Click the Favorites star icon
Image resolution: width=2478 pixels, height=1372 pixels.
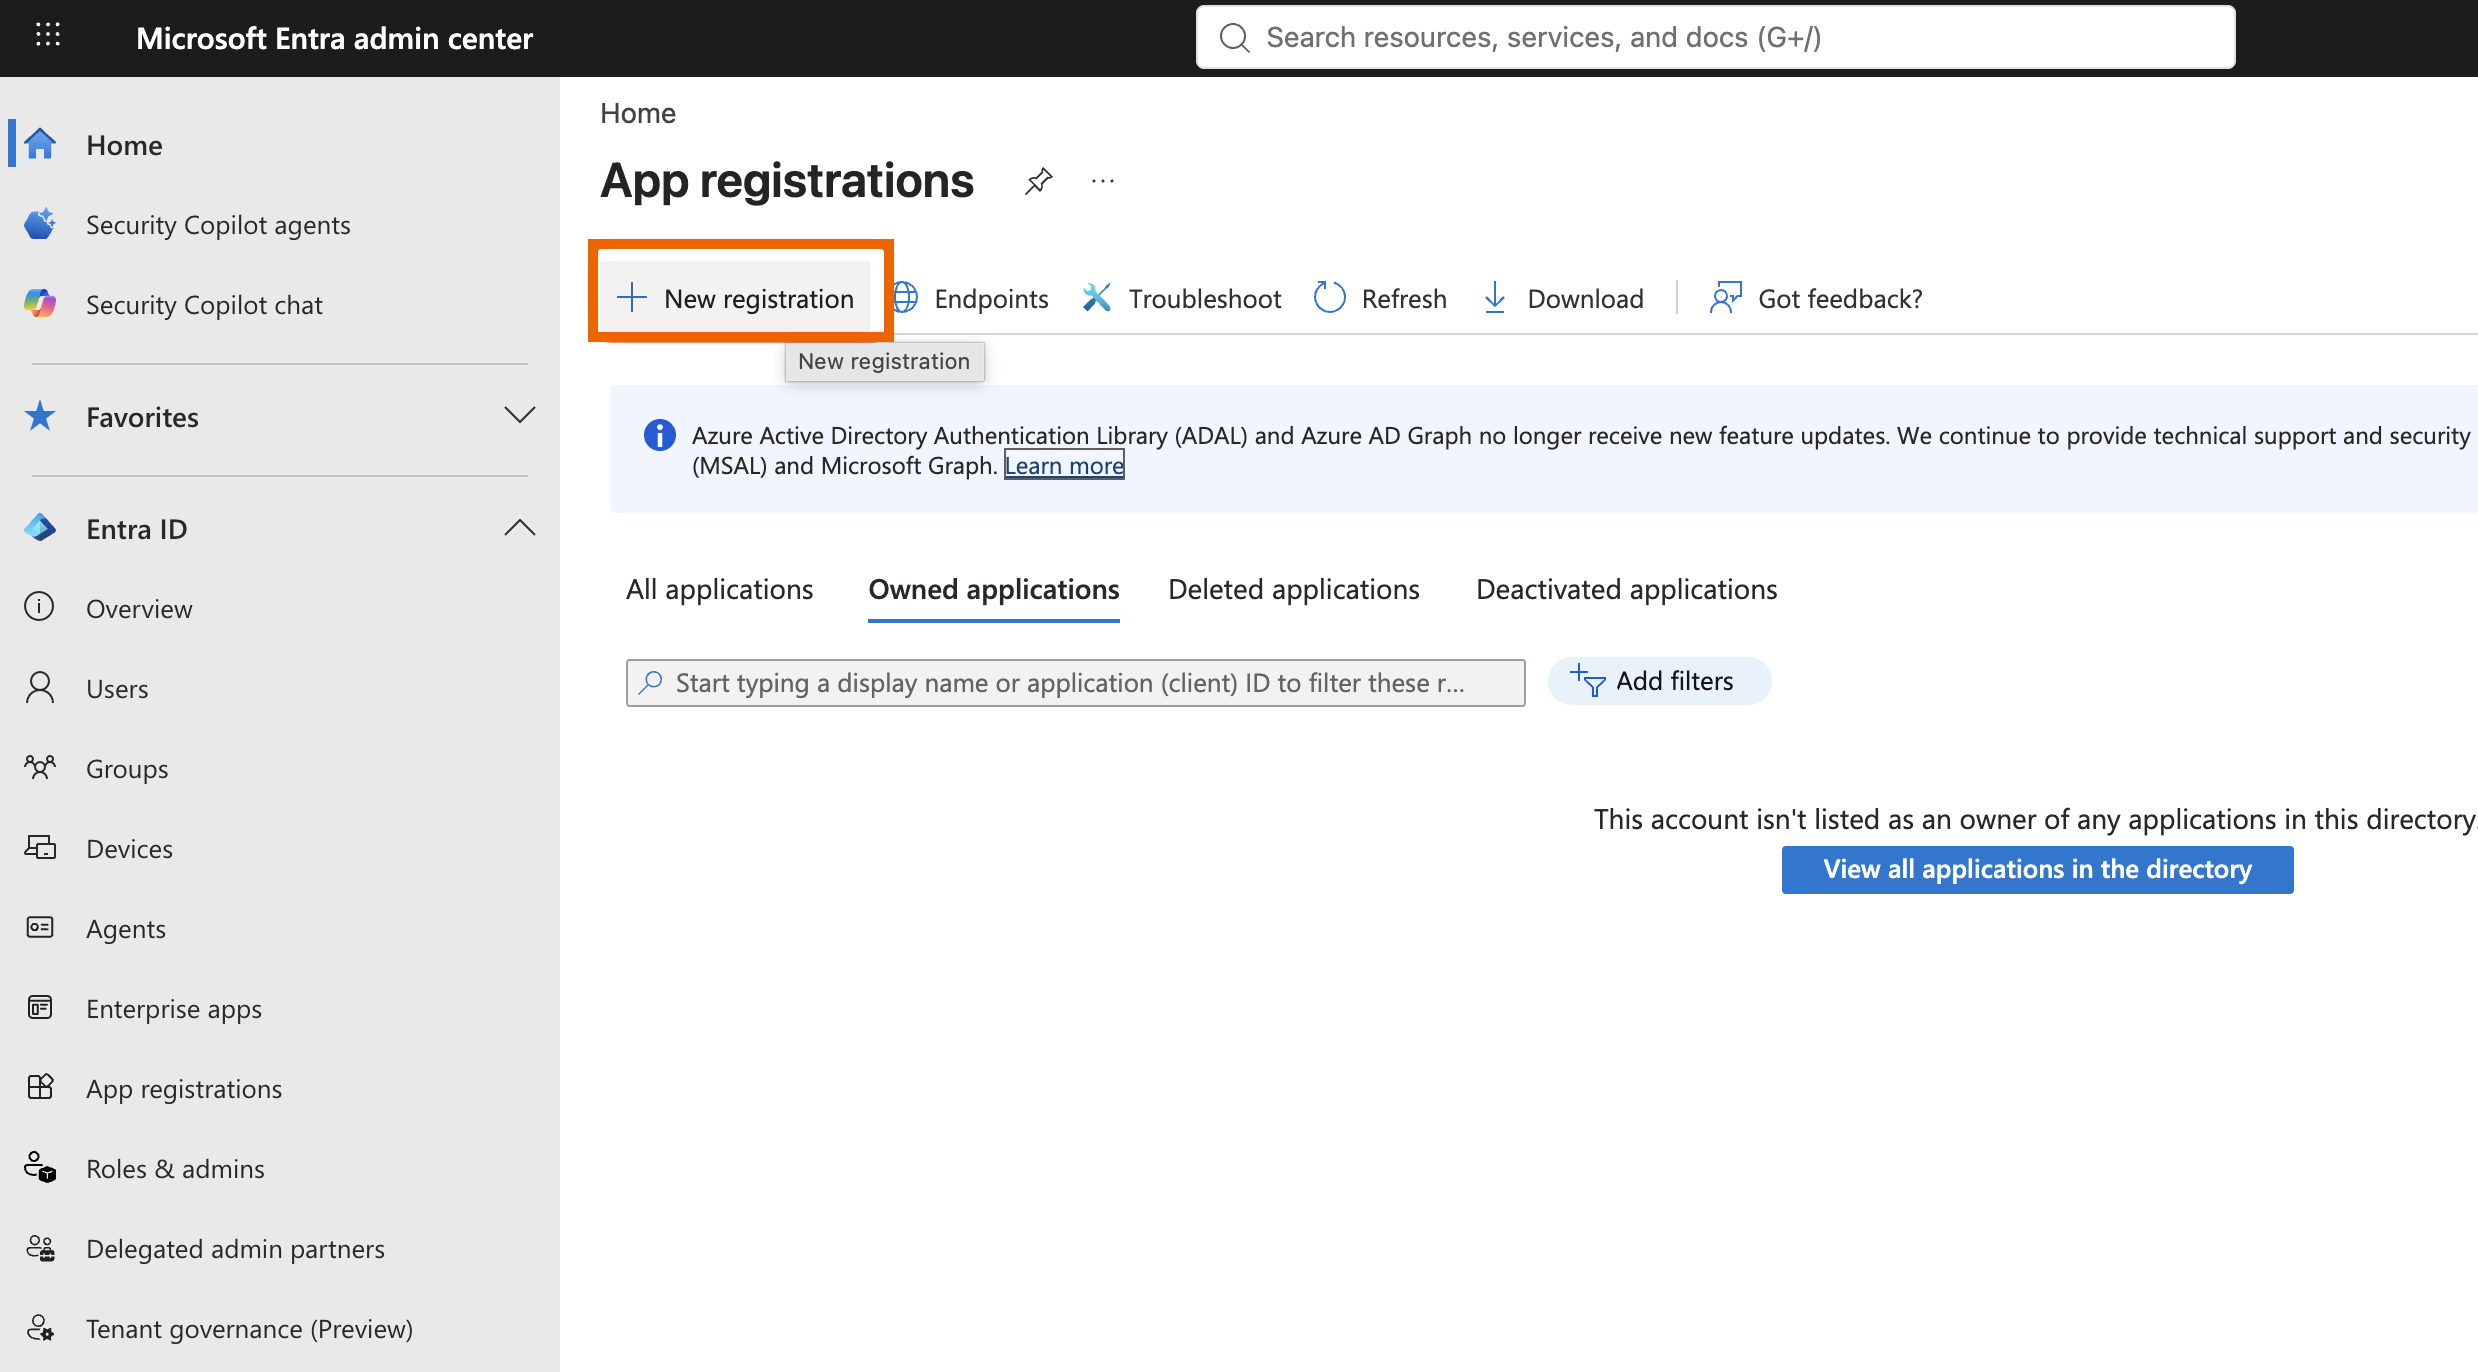(40, 416)
